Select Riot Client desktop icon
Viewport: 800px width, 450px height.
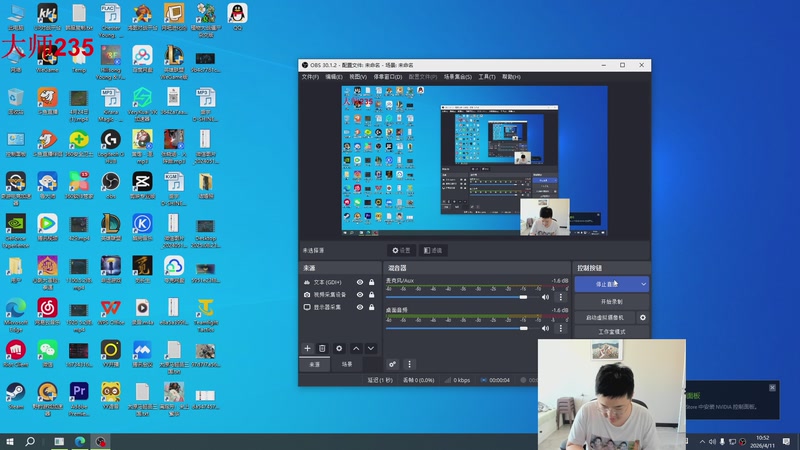16,354
